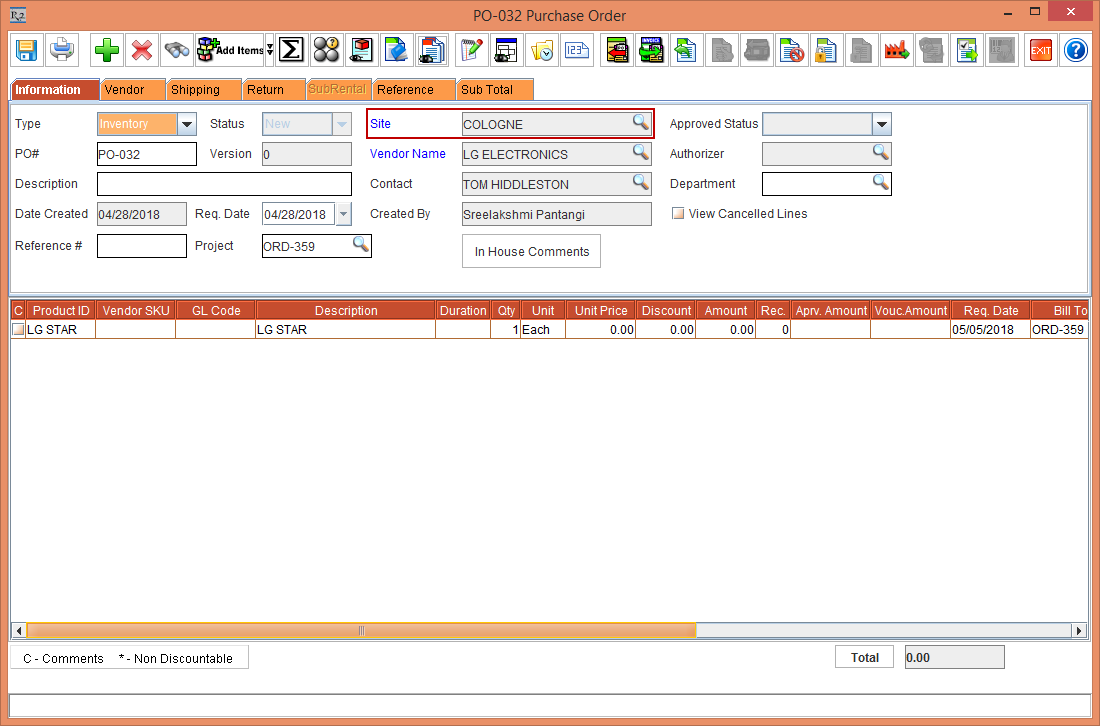Open Help with the blue question mark
This screenshot has width=1100, height=726.
click(1075, 49)
